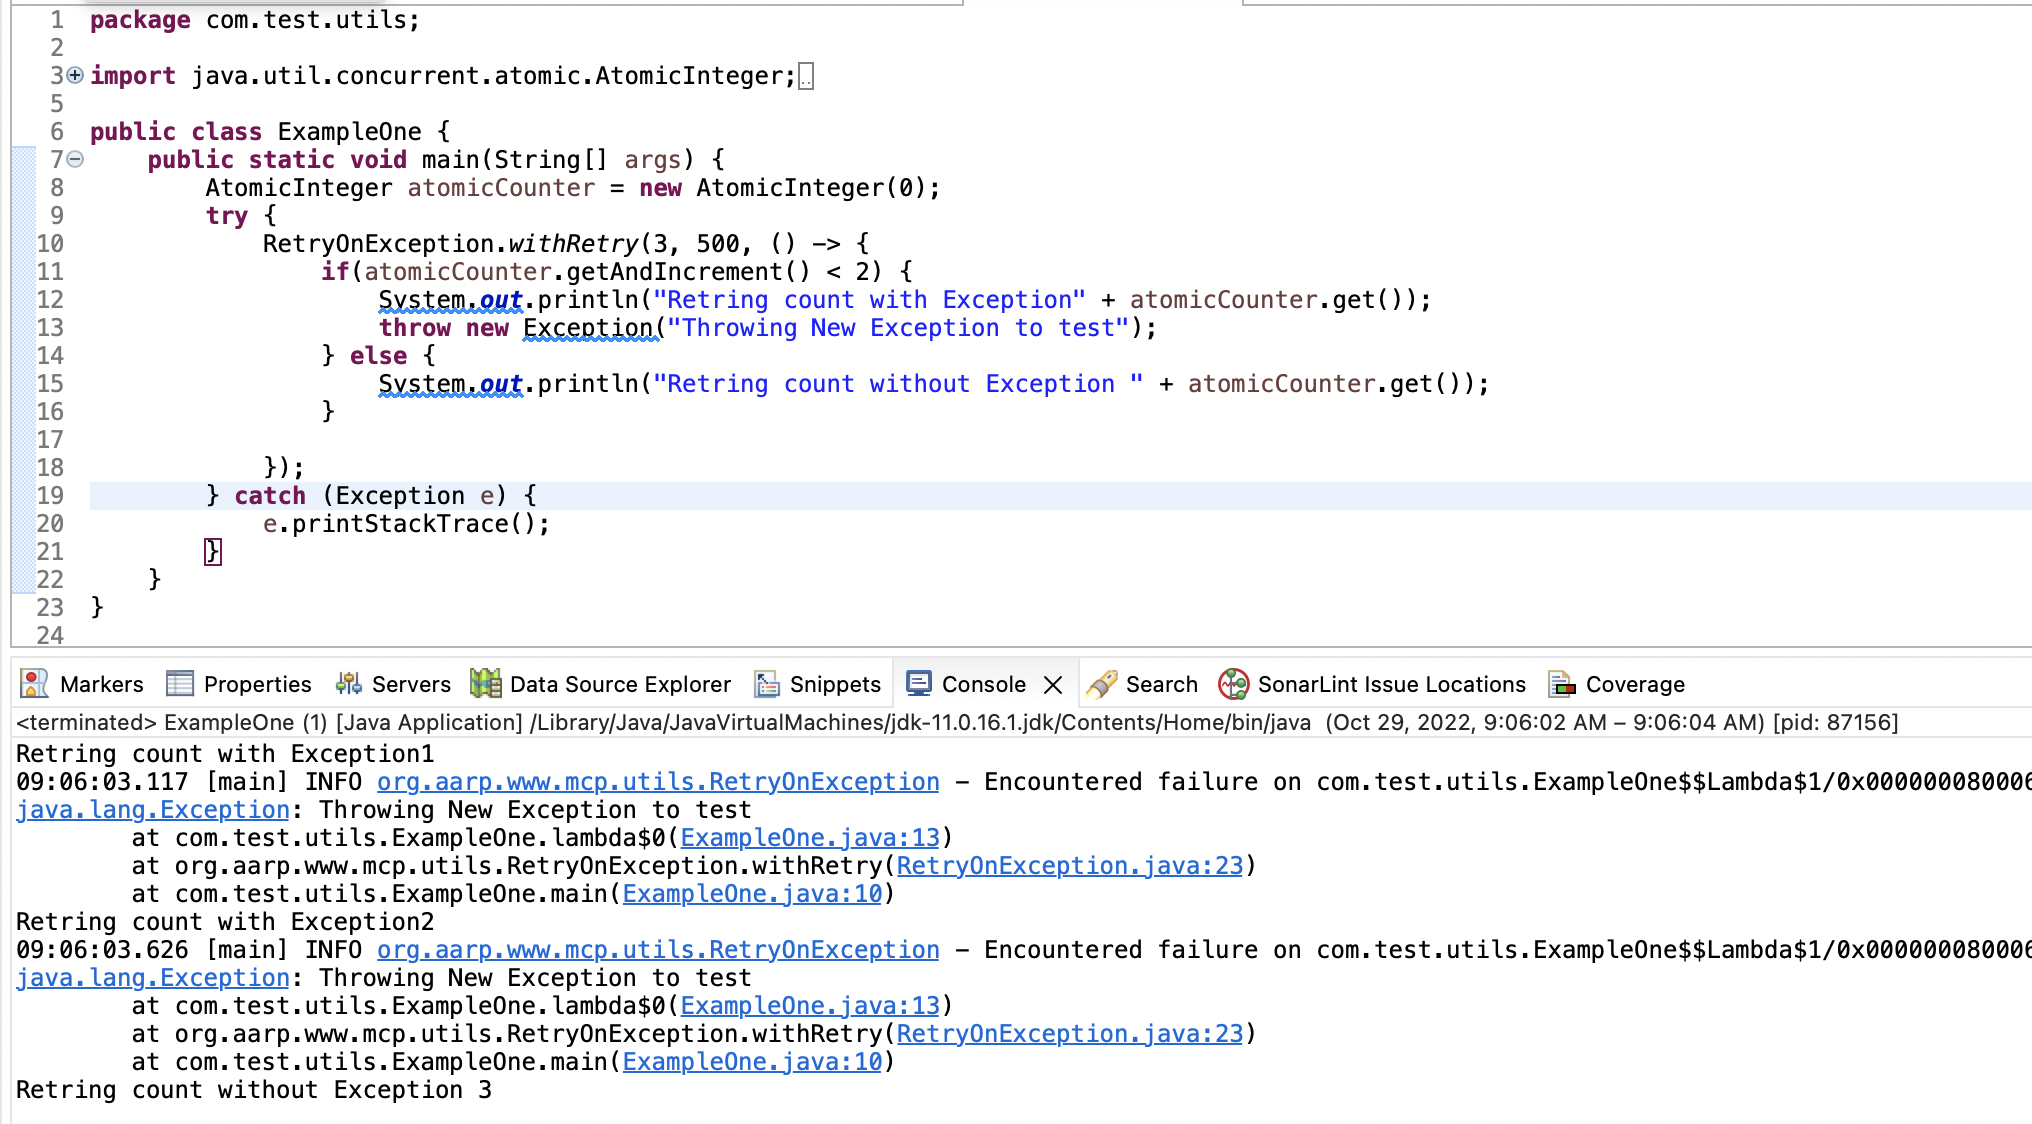
Task: Open second java.lang.Exception link
Action: tap(153, 978)
